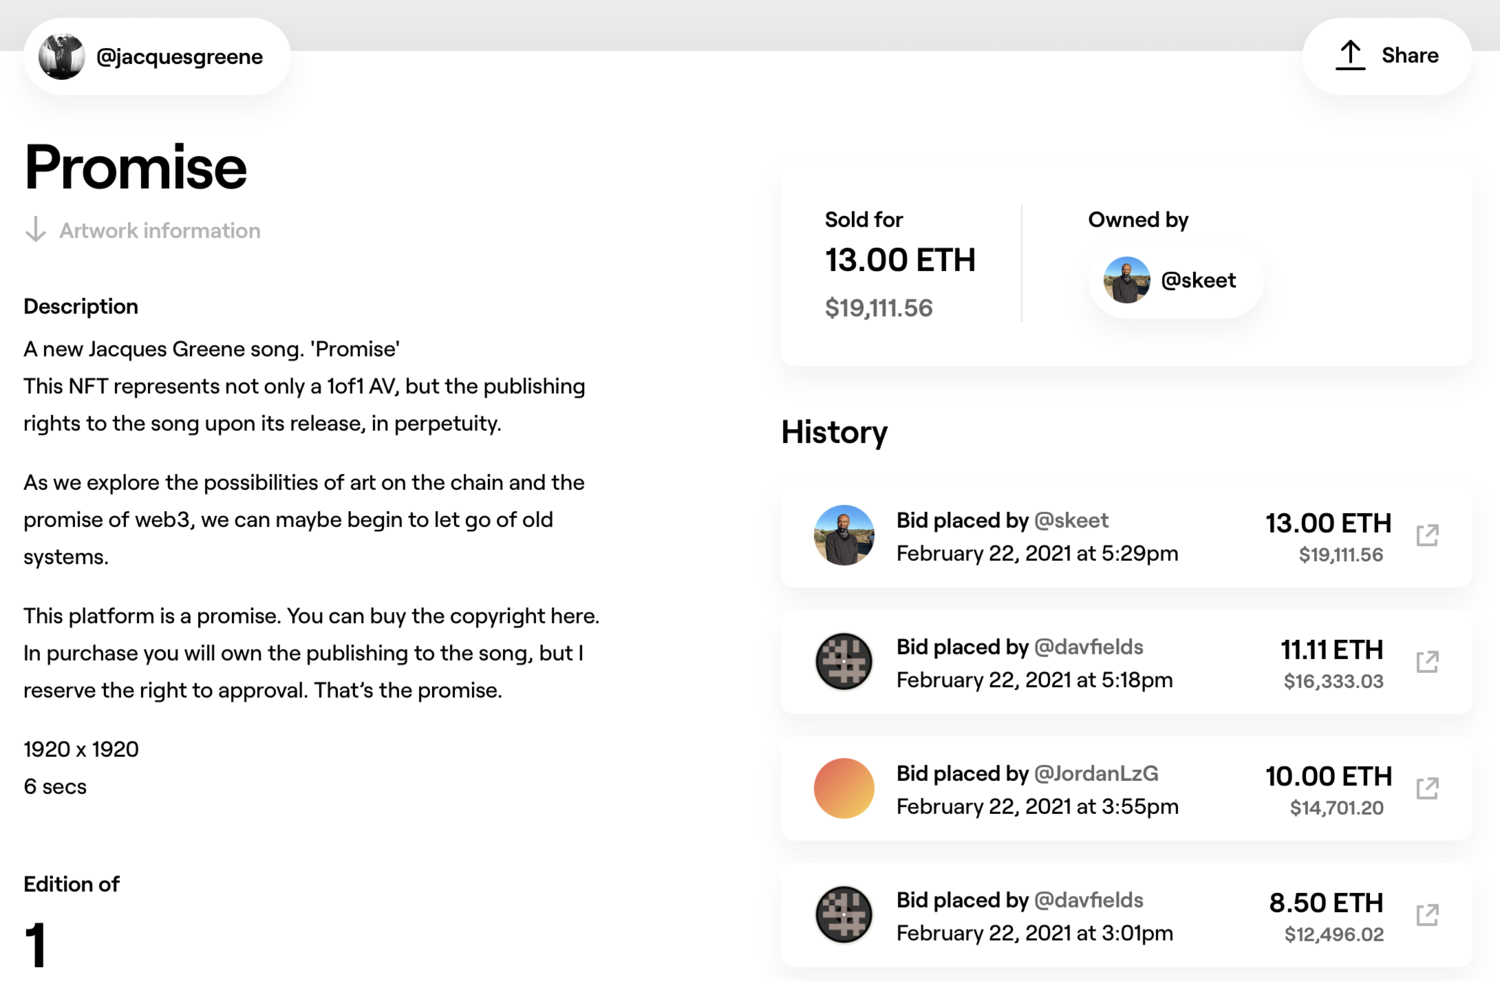Screen dimensions: 1500x981
Task: Click the Share upload arrow icon
Action: point(1350,55)
